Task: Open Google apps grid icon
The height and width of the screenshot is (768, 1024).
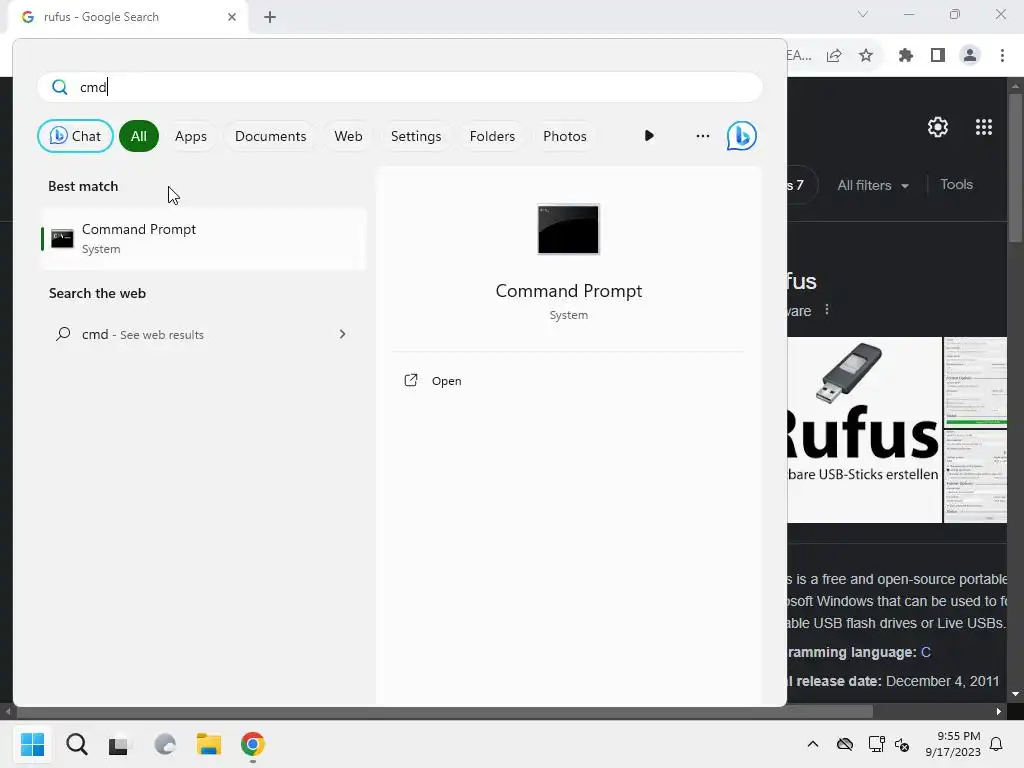Action: pos(984,127)
